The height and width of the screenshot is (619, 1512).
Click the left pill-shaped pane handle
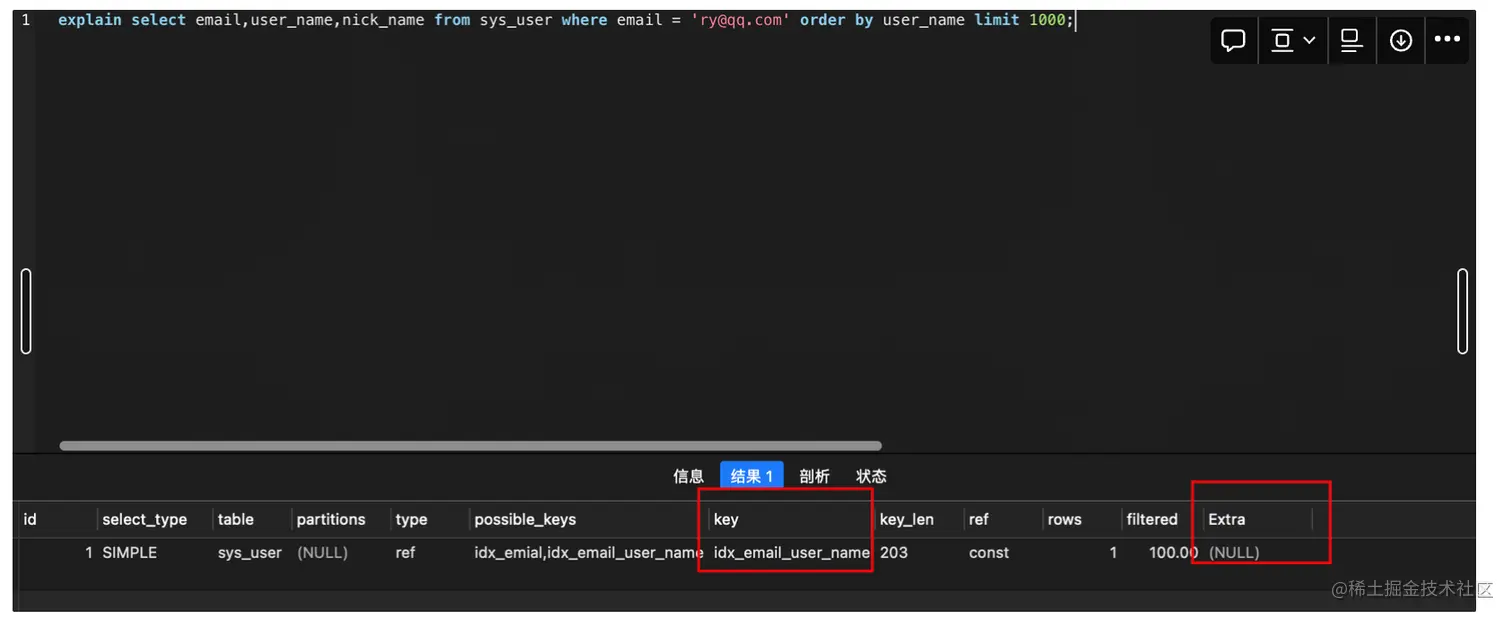click(26, 311)
